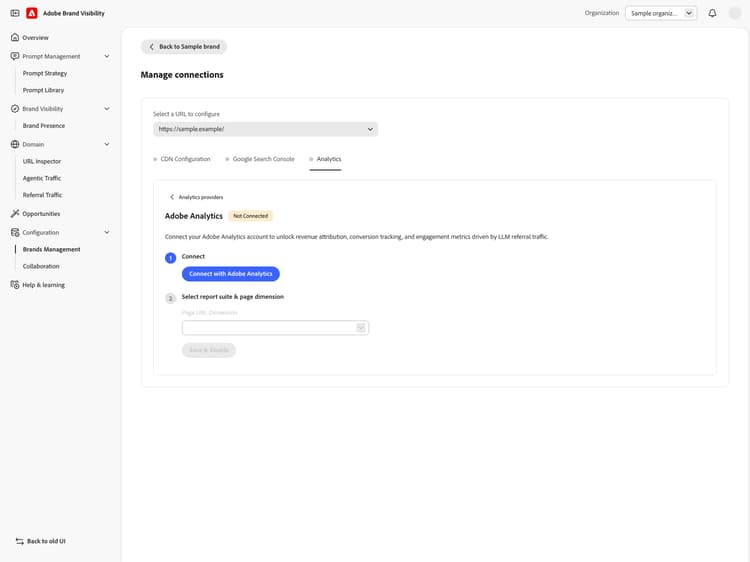Click the Not Connected status badge

click(x=251, y=216)
